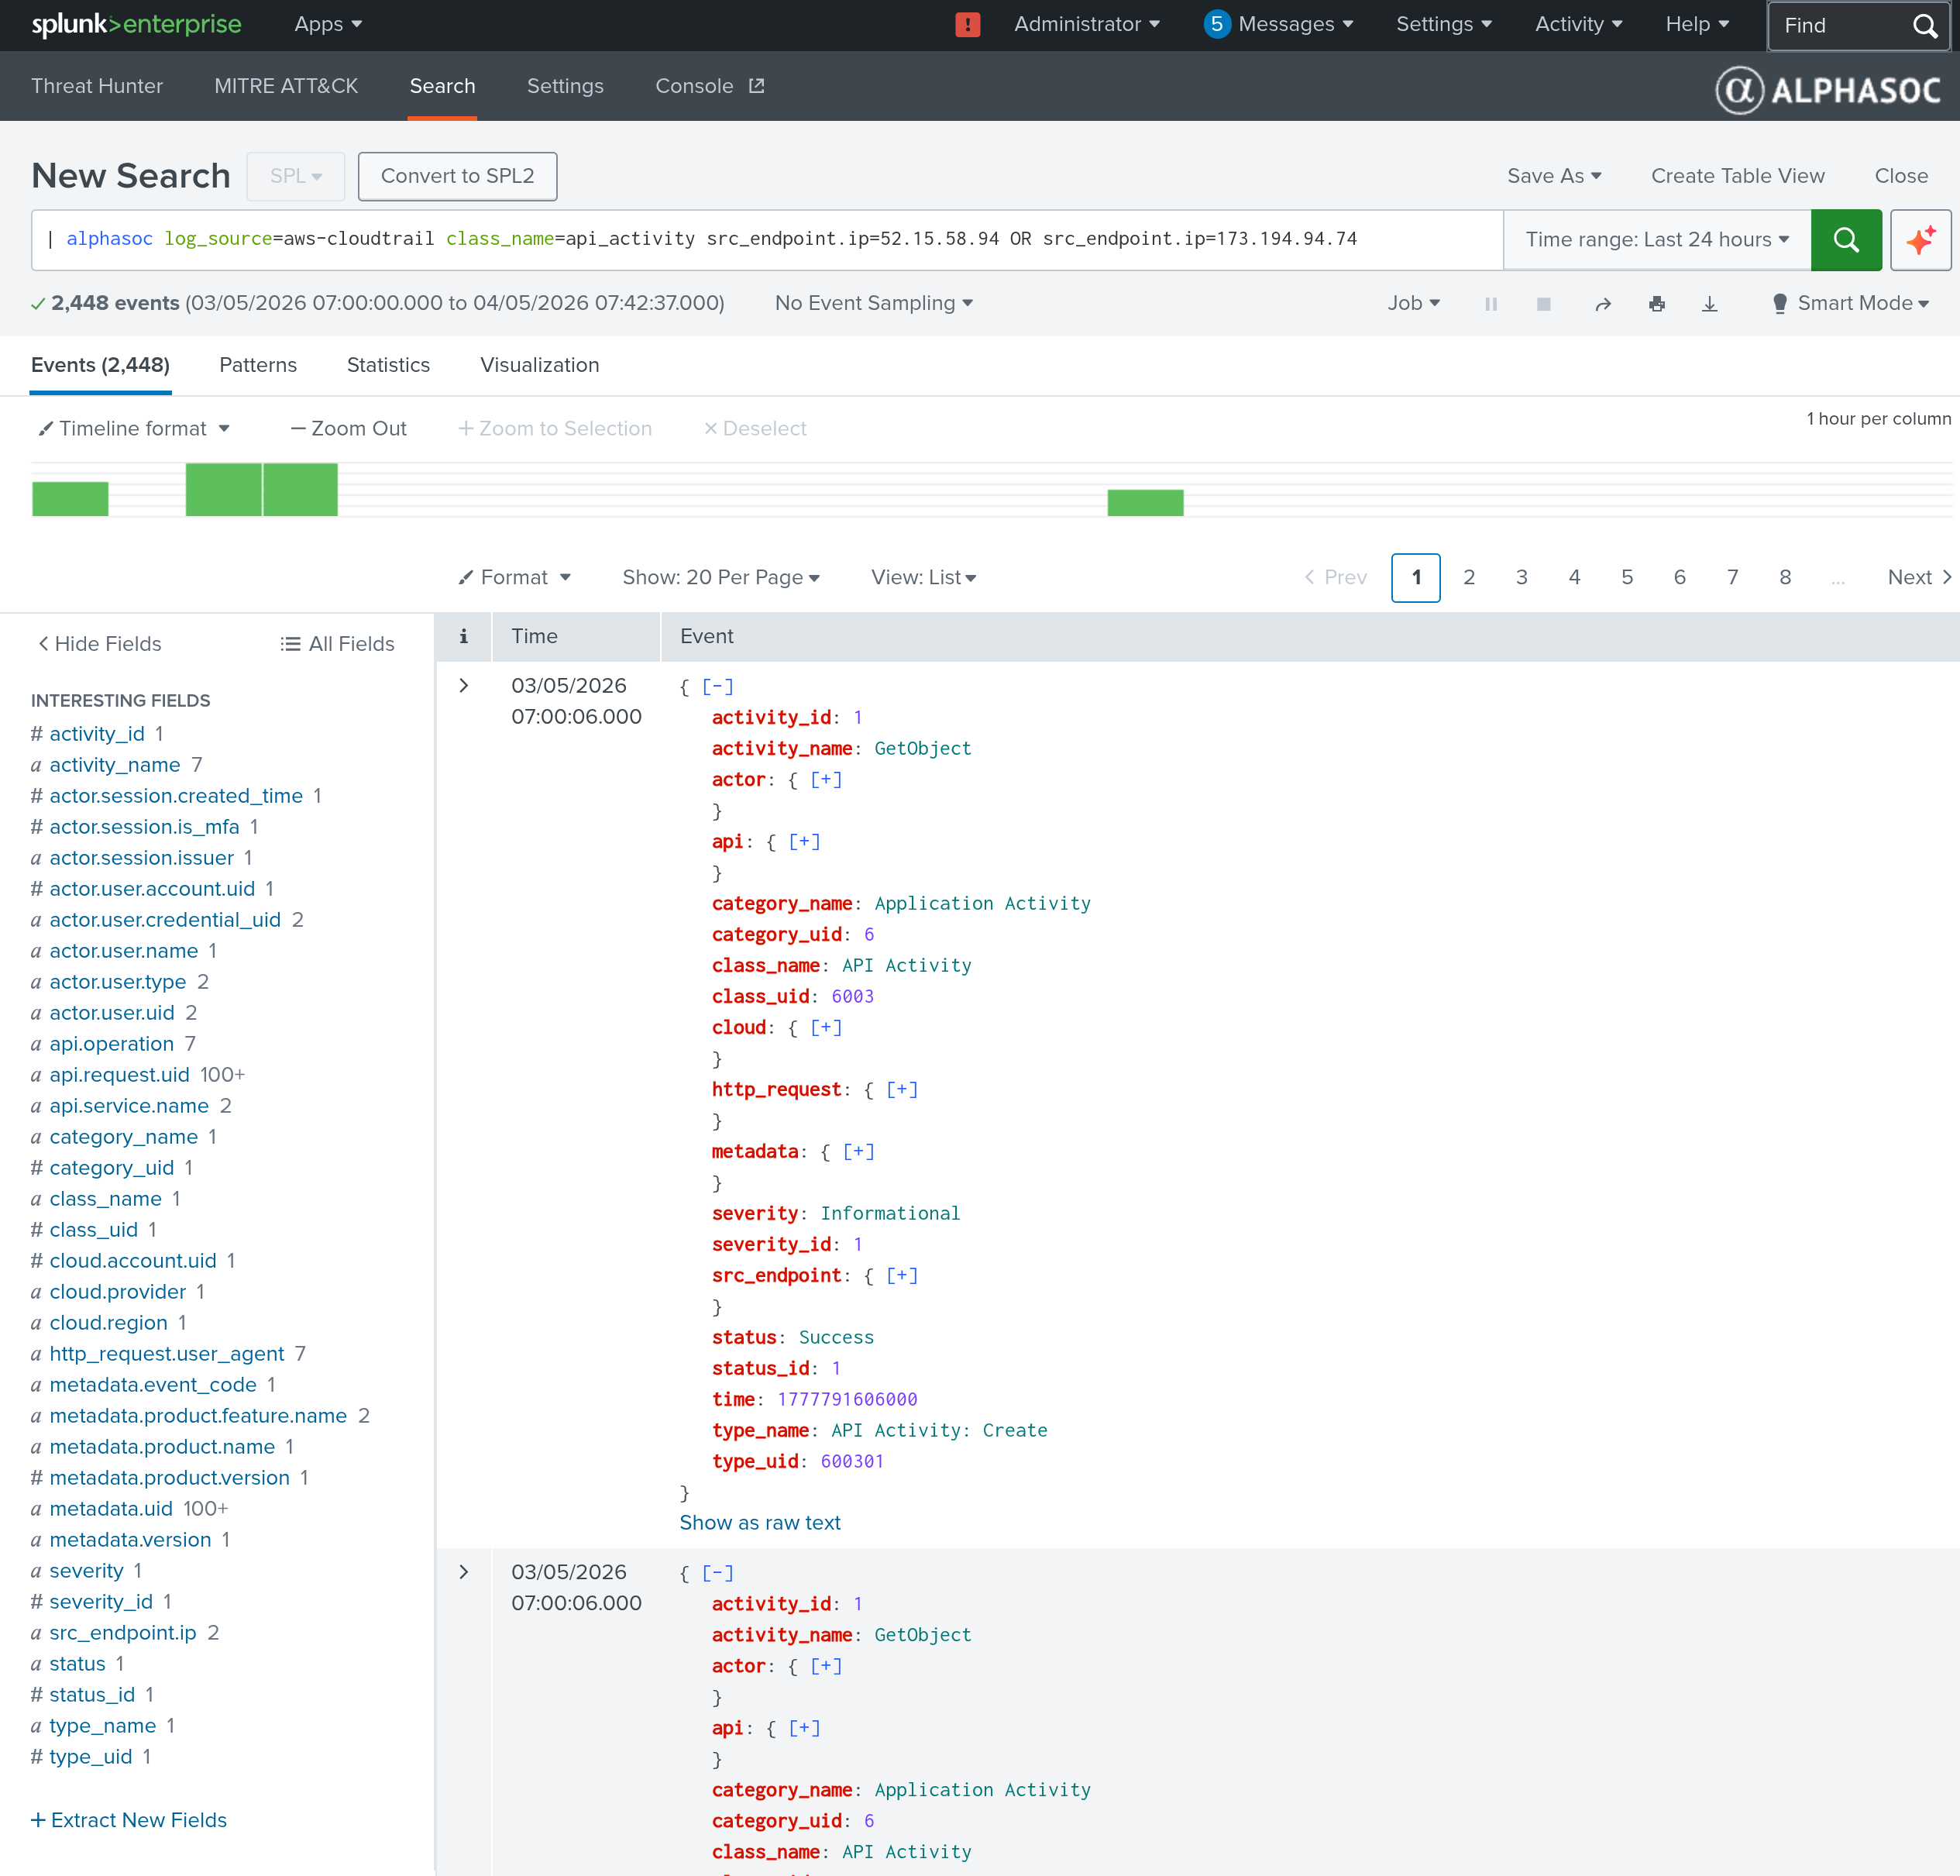This screenshot has width=1960, height=1876.
Task: Click the Time column header
Action: pos(535,636)
